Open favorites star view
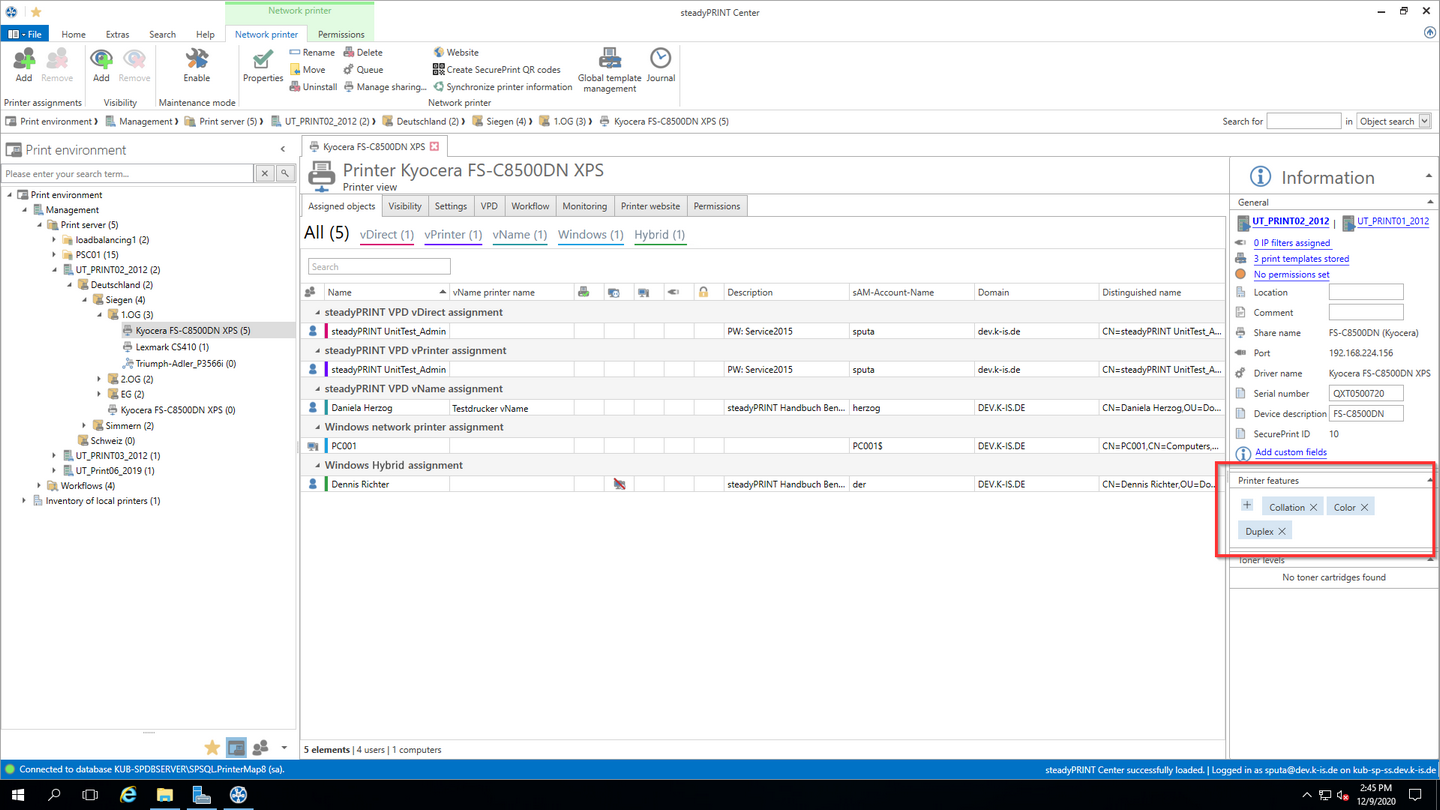1440x810 pixels. (212, 748)
